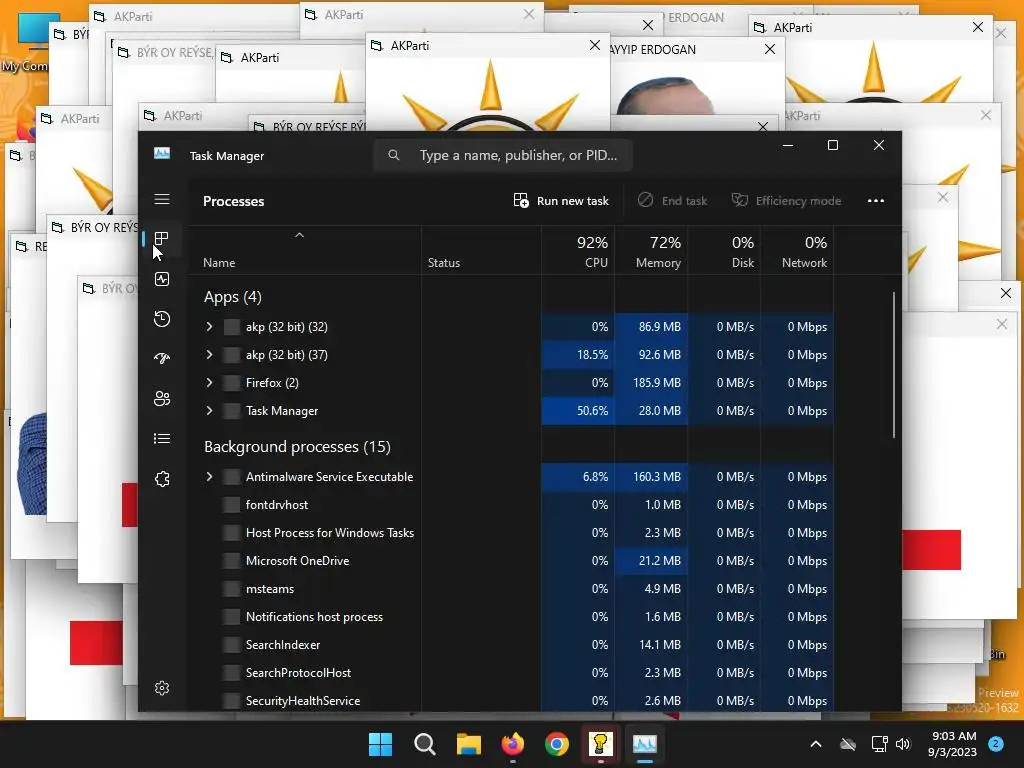
Task: Click the Apps (4) group heading
Action: [x=232, y=297]
